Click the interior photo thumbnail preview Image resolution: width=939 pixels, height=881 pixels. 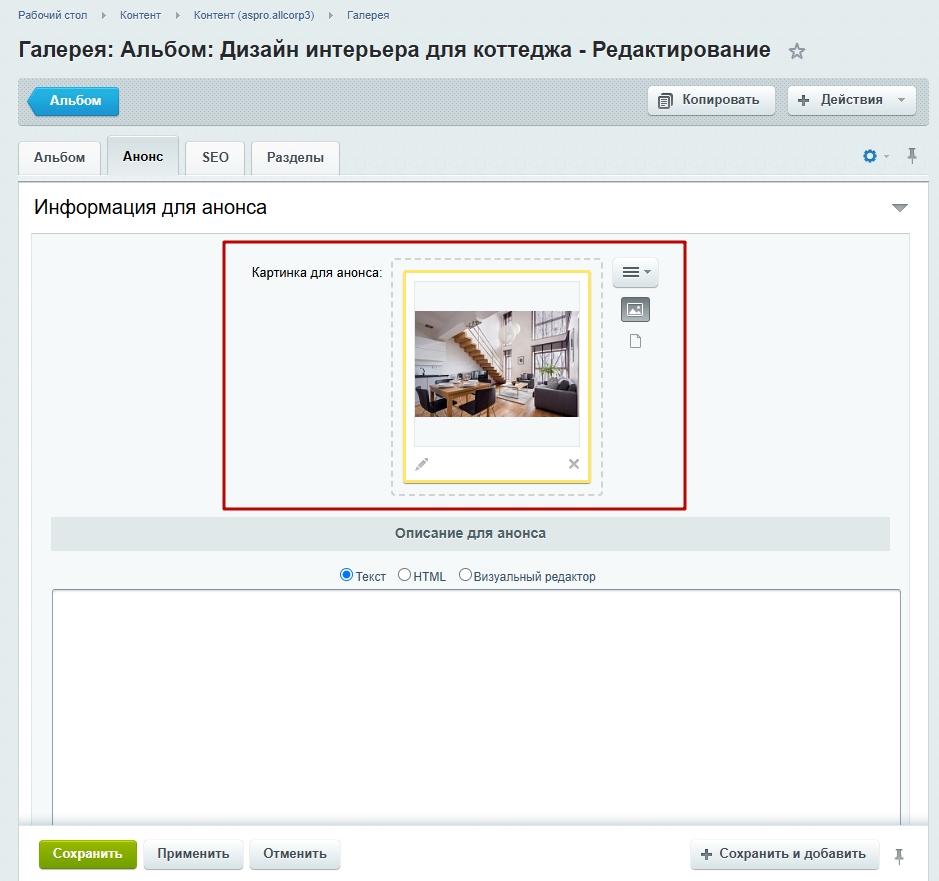pyautogui.click(x=496, y=364)
